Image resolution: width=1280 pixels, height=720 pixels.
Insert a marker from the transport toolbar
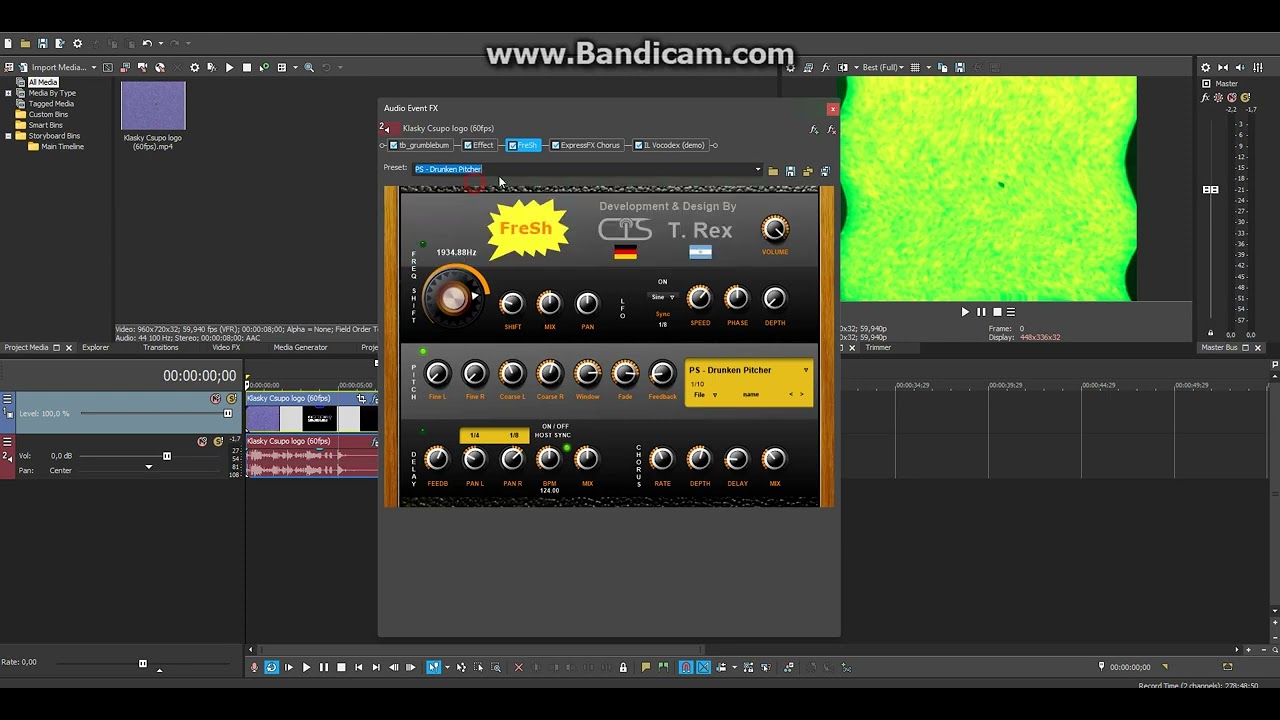tap(646, 667)
